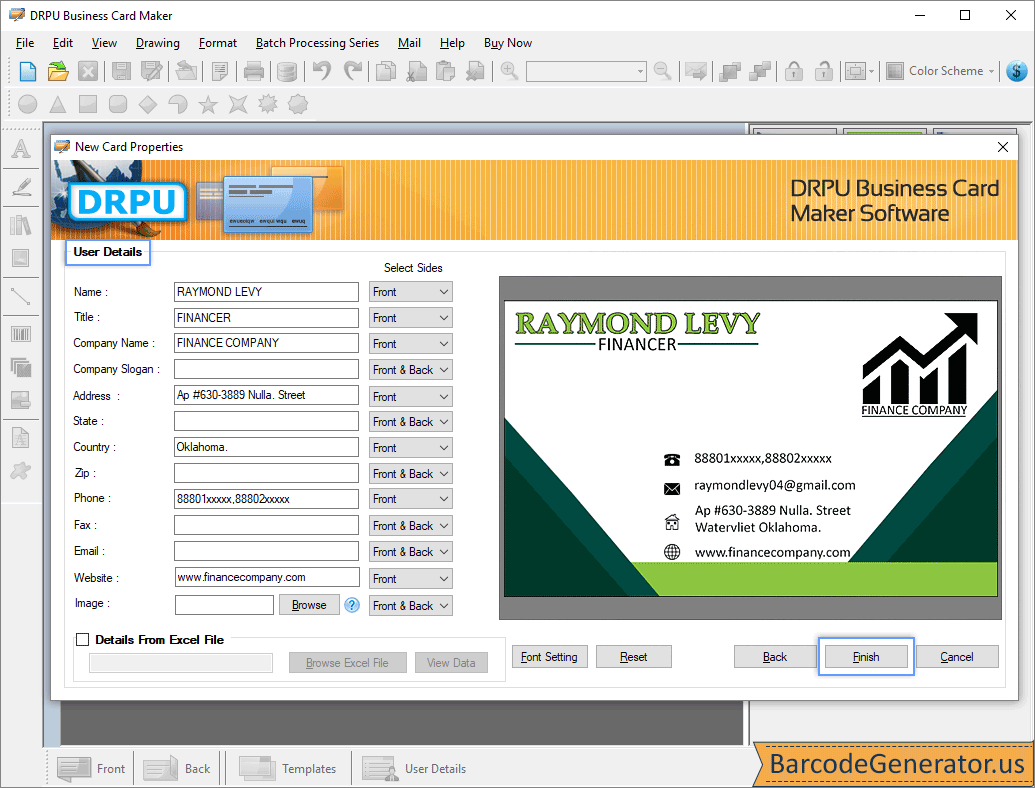This screenshot has width=1035, height=788.
Task: Select the Text tool in left sidebar
Action: 21,148
